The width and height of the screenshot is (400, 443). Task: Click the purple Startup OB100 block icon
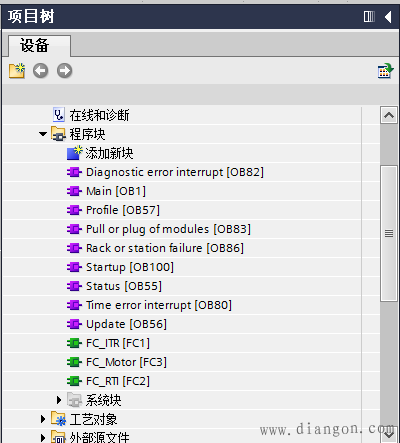click(x=74, y=267)
